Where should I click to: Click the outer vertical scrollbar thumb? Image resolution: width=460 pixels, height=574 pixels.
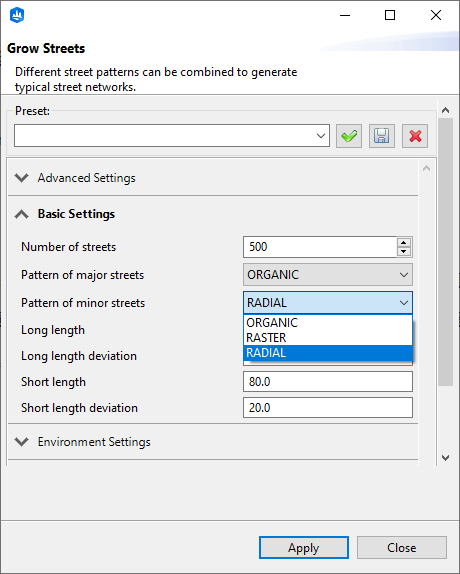tap(445, 251)
